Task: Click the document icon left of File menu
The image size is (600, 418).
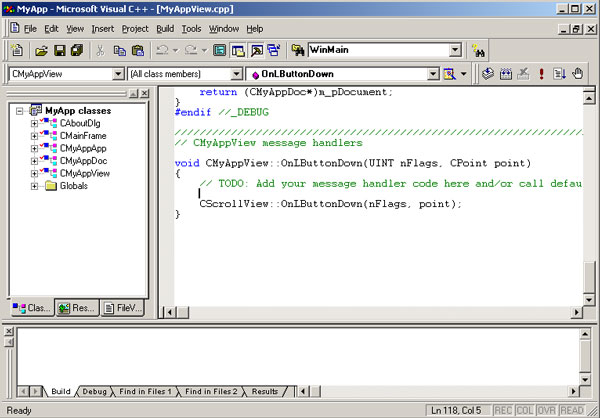Action: (x=15, y=28)
